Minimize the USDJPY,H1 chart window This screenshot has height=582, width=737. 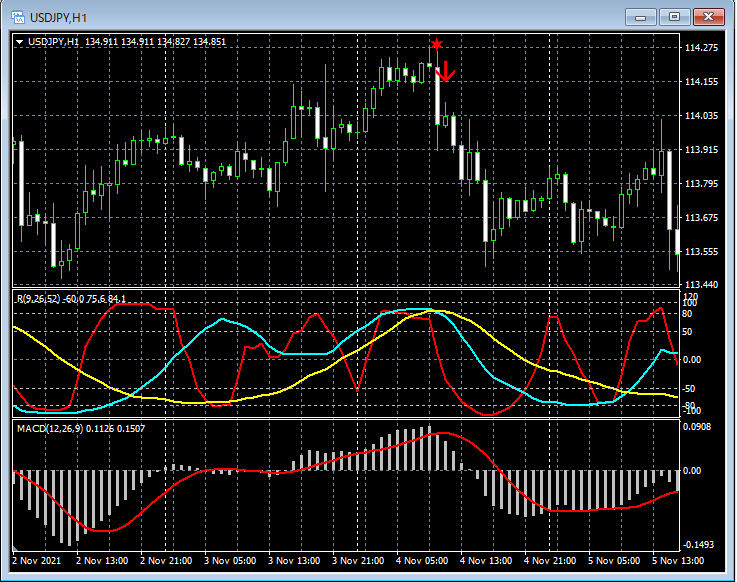641,16
